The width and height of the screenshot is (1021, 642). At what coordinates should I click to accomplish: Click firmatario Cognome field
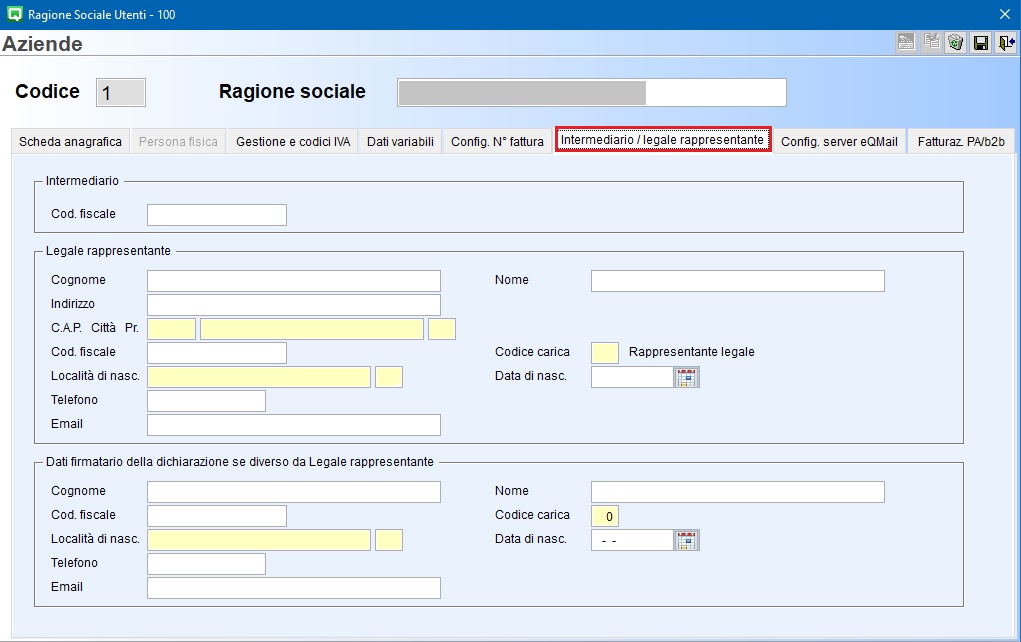pyautogui.click(x=294, y=492)
